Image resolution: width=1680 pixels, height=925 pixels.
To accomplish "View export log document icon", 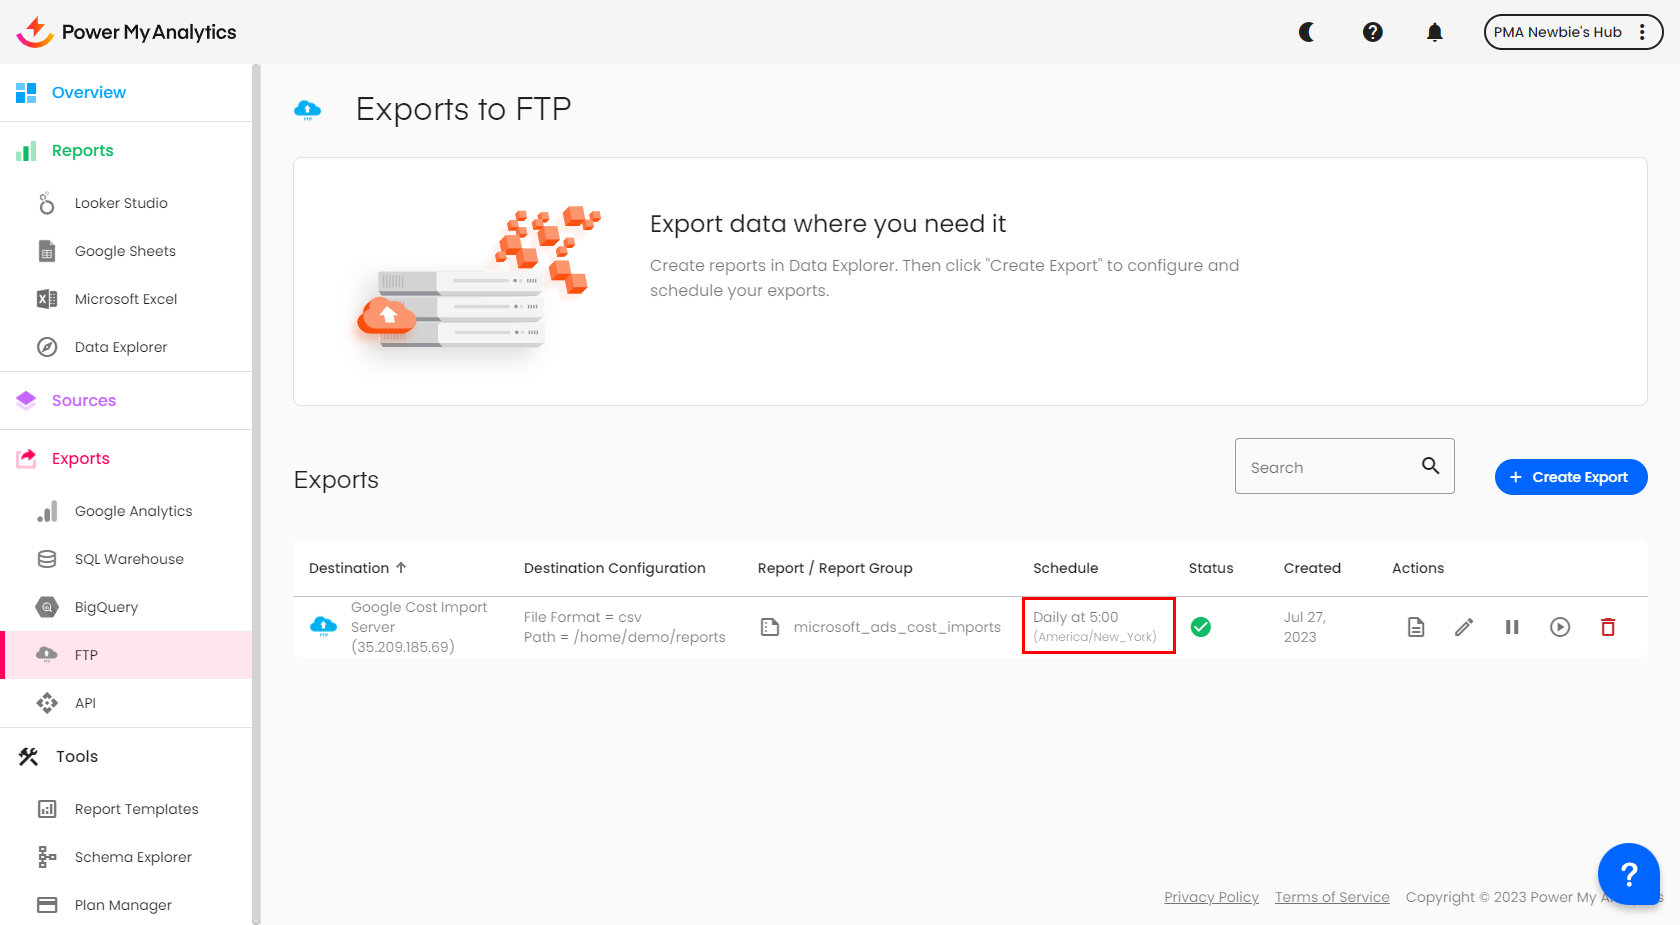I will (x=1416, y=627).
